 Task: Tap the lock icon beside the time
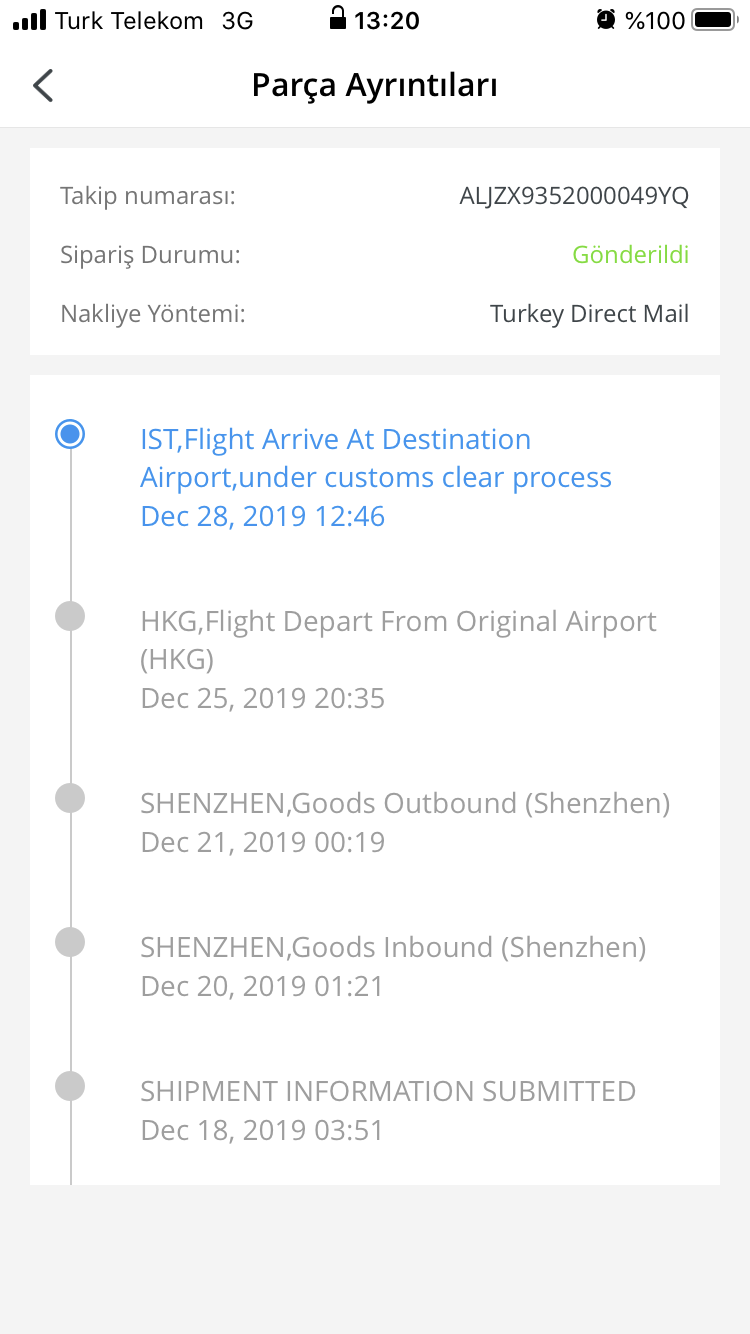(337, 18)
